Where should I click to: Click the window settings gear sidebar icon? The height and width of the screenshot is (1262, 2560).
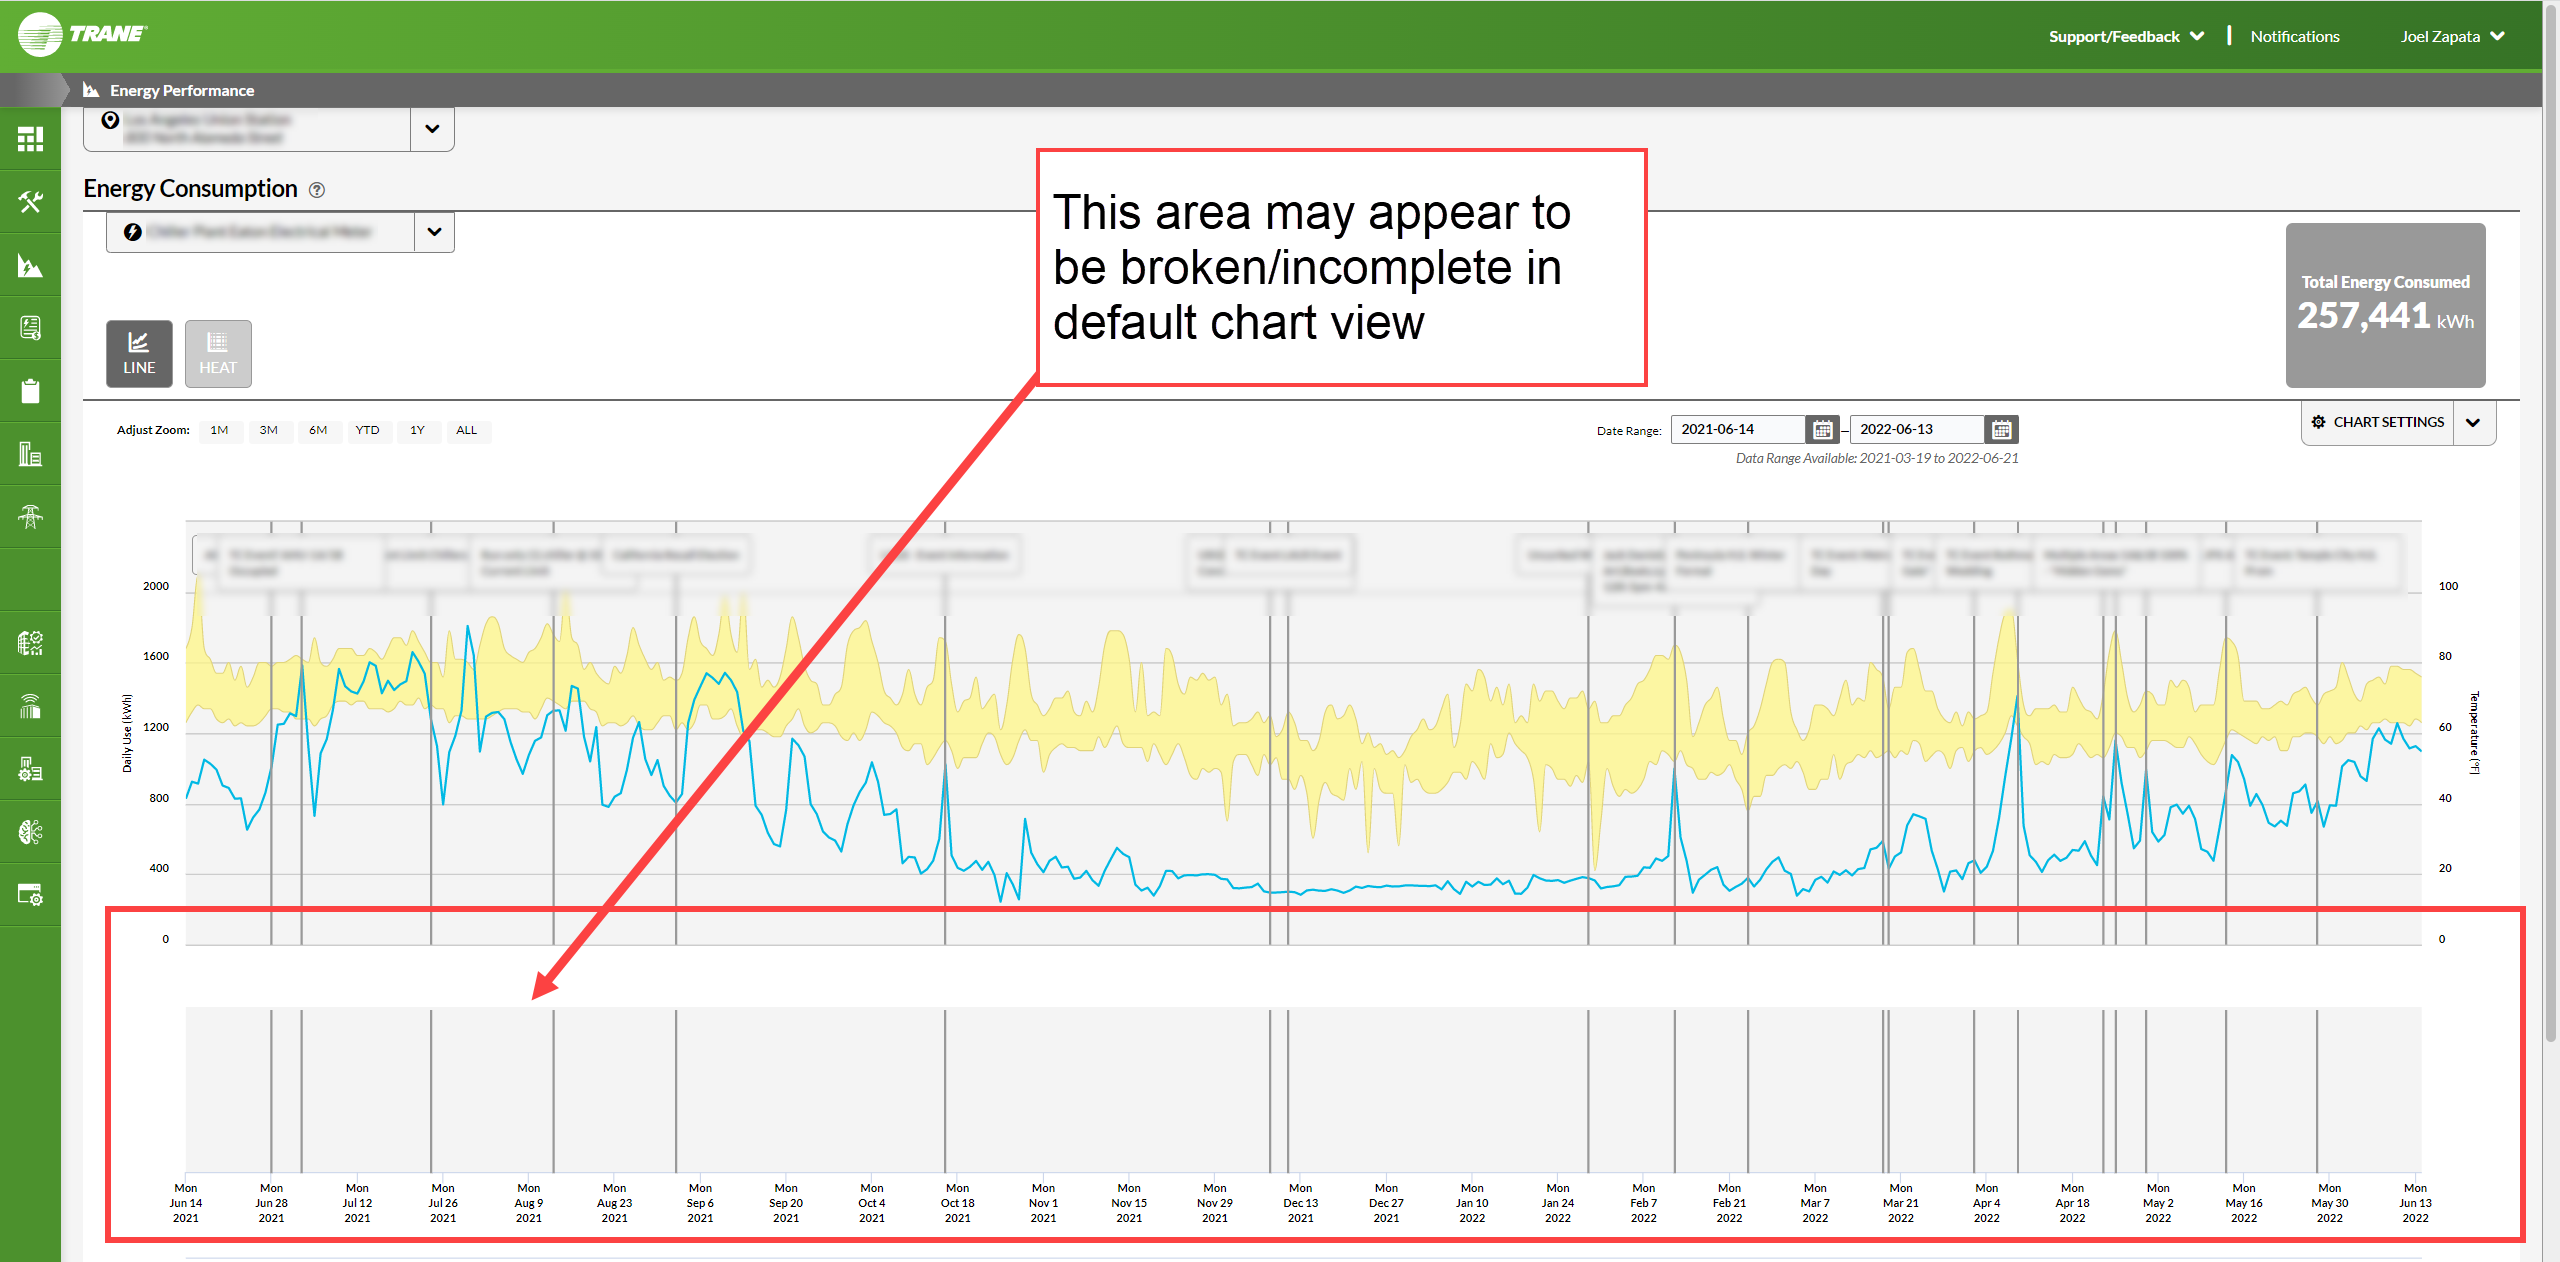tap(30, 895)
